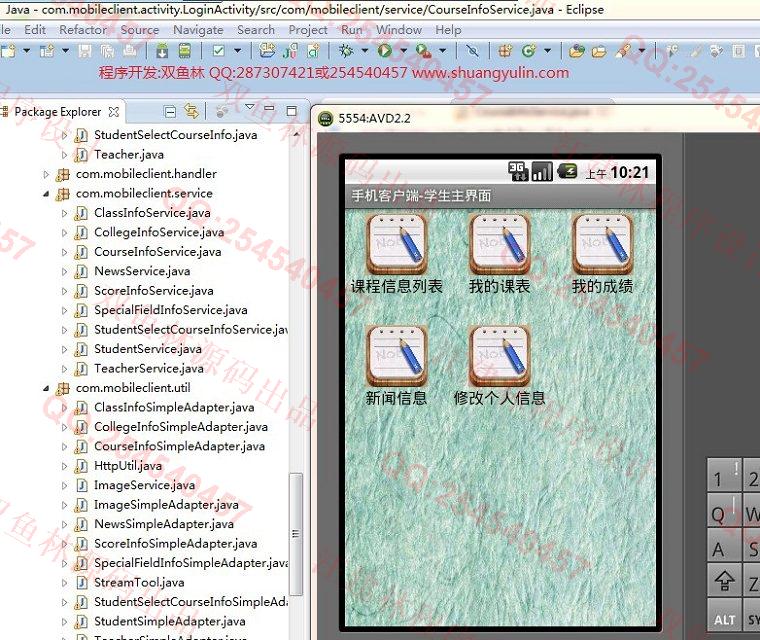Expand the HttpUtil.java node arrow

(x=64, y=466)
